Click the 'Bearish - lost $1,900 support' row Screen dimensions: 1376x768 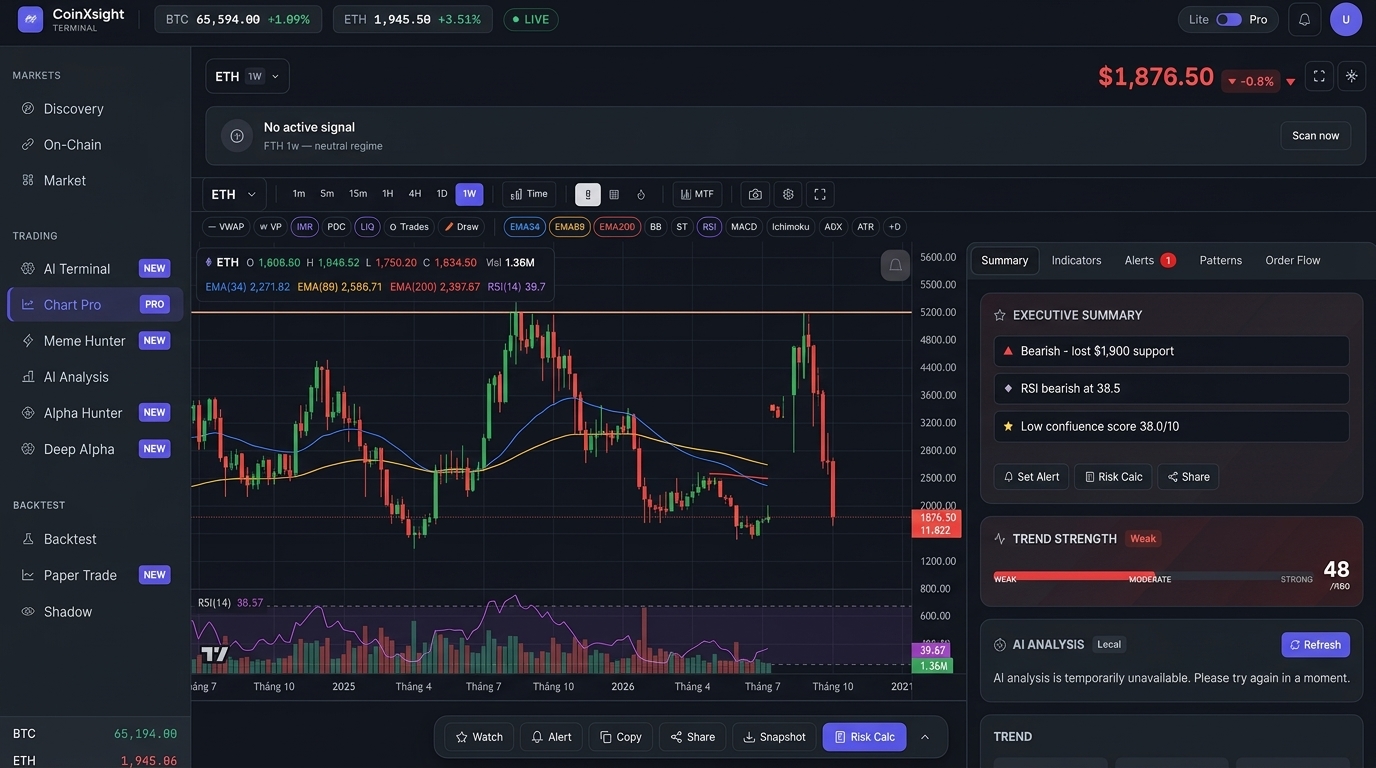tap(1171, 351)
